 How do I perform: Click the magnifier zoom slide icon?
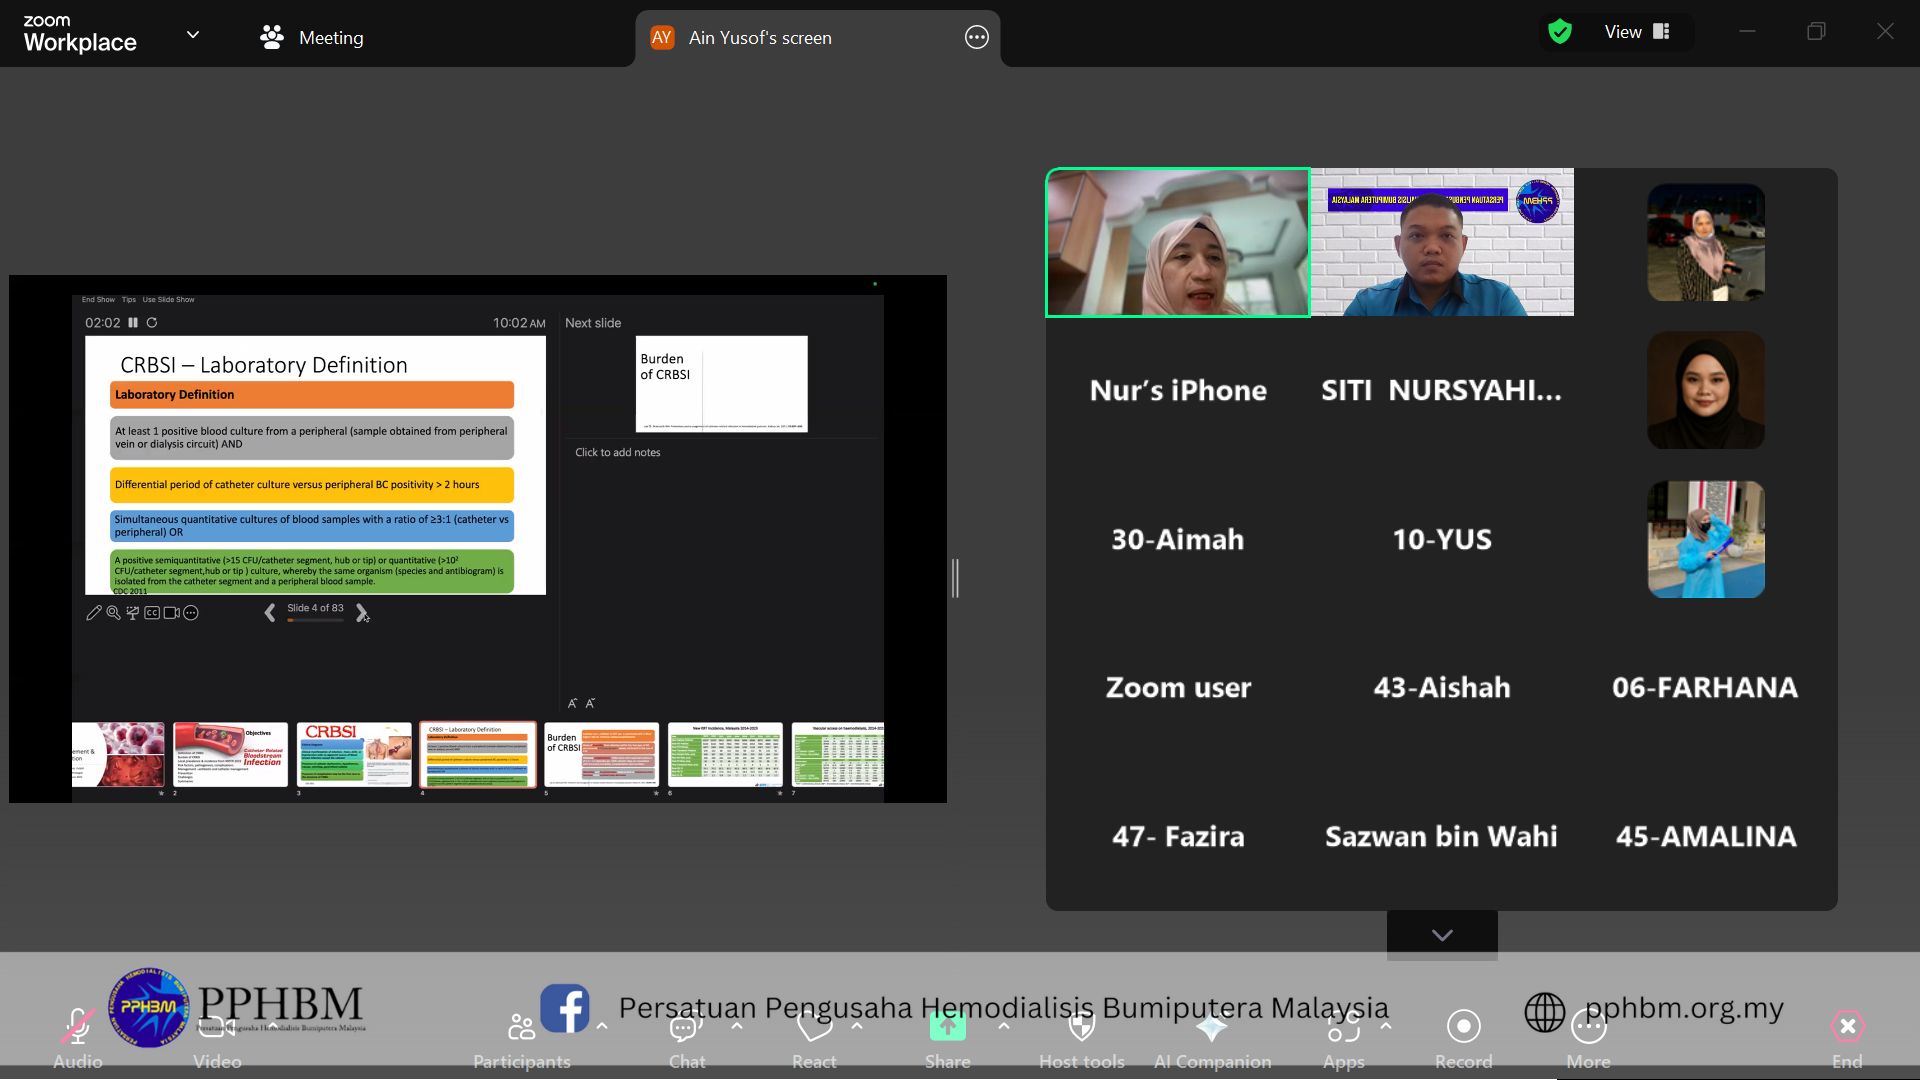coord(113,613)
